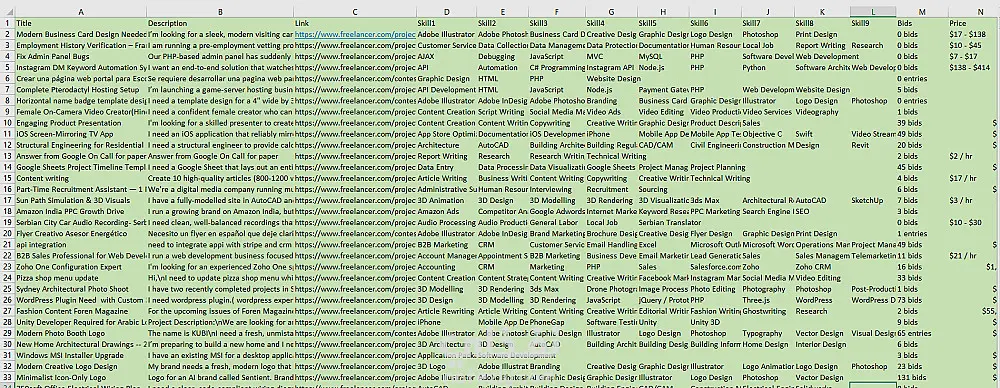Select "Engaging Product Presentation" title cell

pyautogui.click(x=81, y=123)
